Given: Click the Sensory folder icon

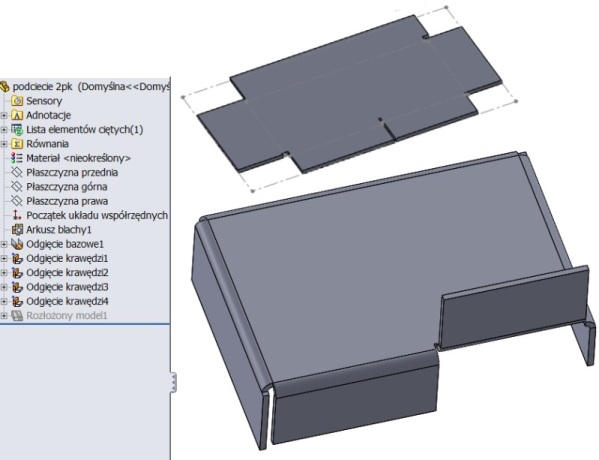Looking at the screenshot, I should (x=17, y=101).
